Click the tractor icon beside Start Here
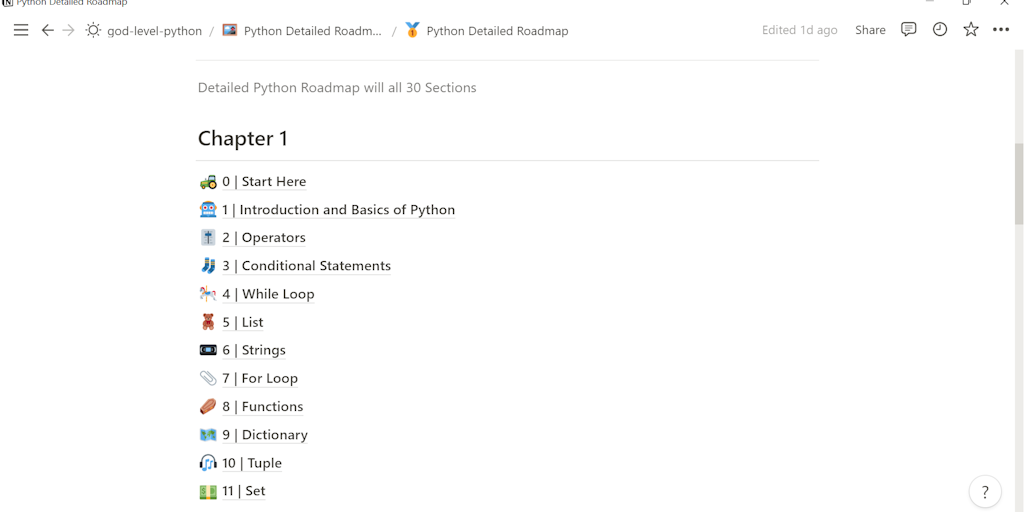This screenshot has height=512, width=1024. 208,182
